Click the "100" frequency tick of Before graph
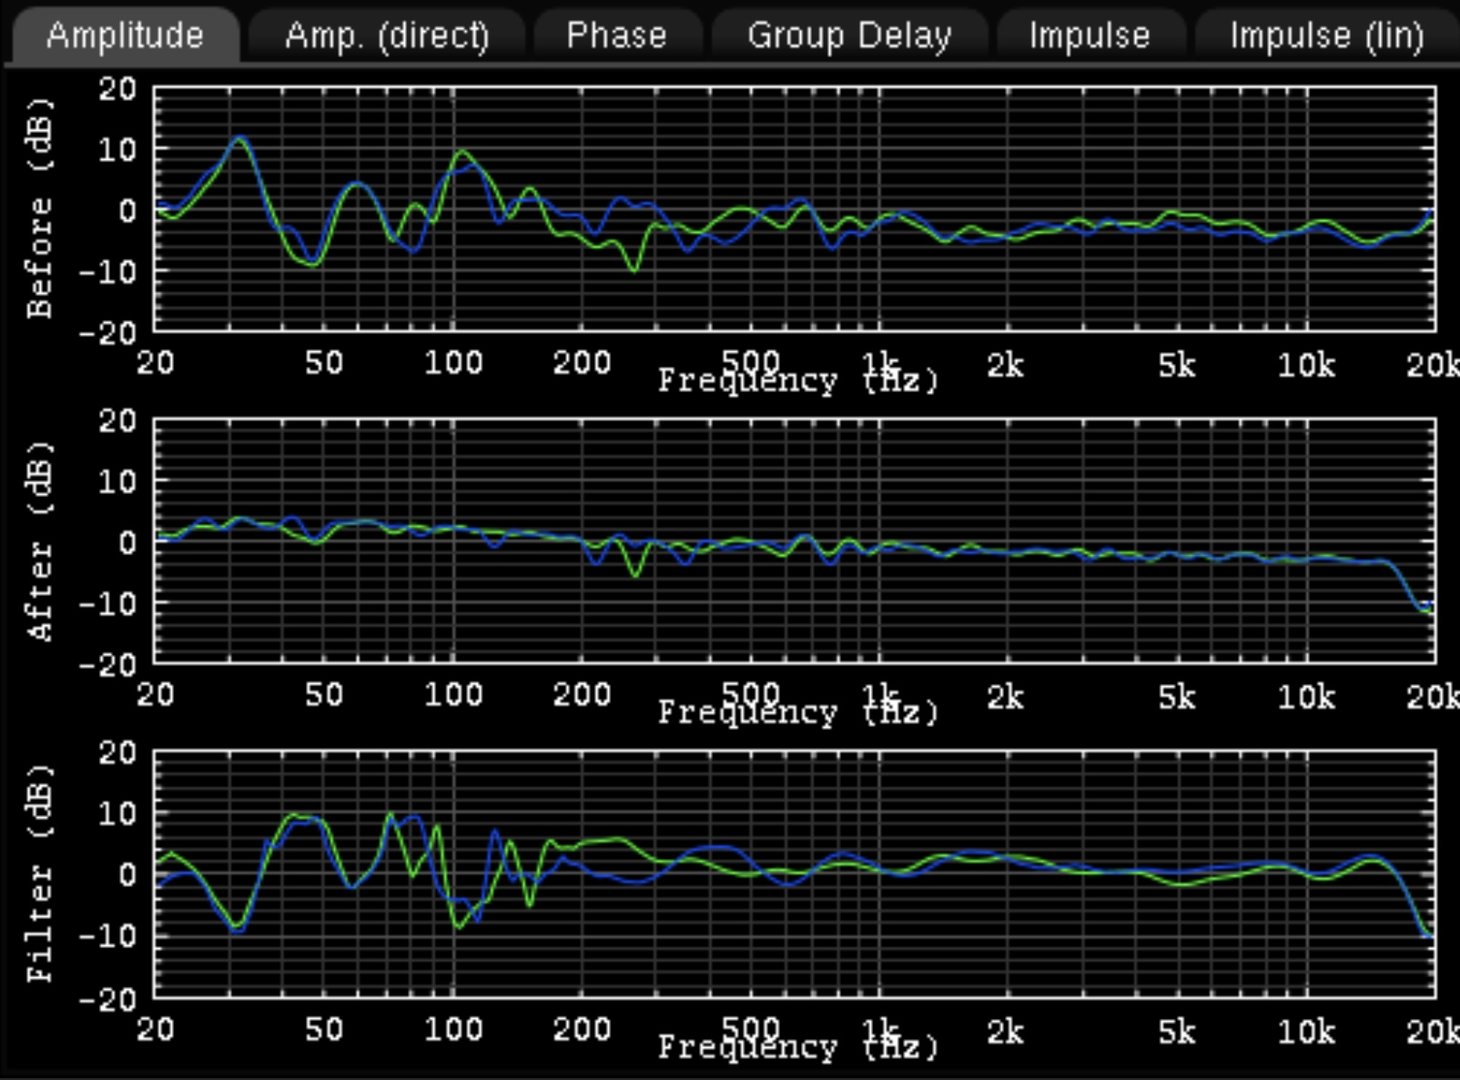This screenshot has width=1460, height=1080. click(x=453, y=362)
